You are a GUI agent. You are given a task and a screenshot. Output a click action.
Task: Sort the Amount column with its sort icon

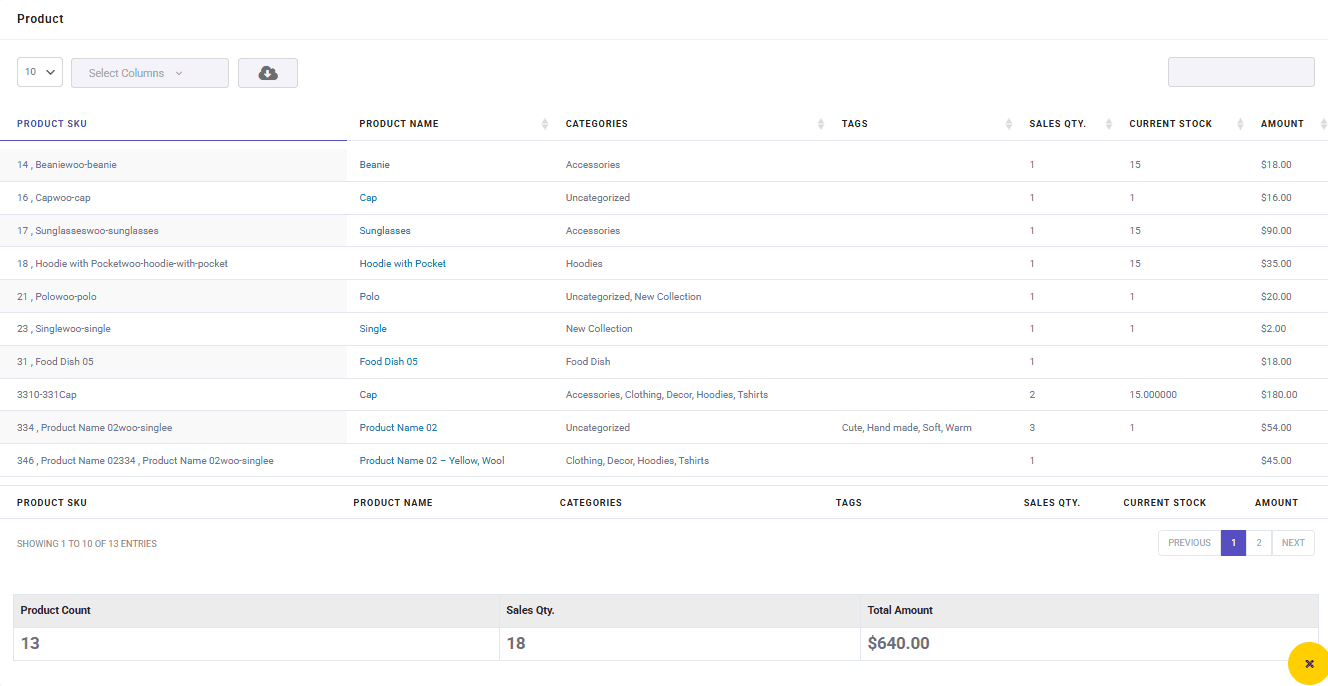(1322, 123)
